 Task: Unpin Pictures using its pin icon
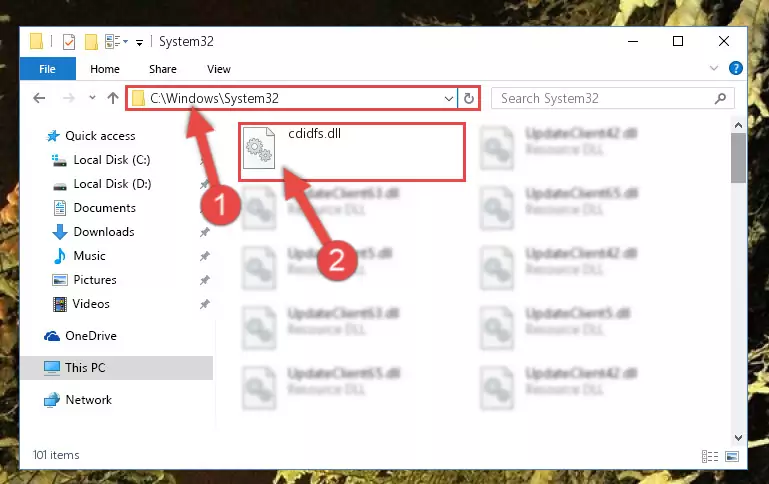(205, 280)
